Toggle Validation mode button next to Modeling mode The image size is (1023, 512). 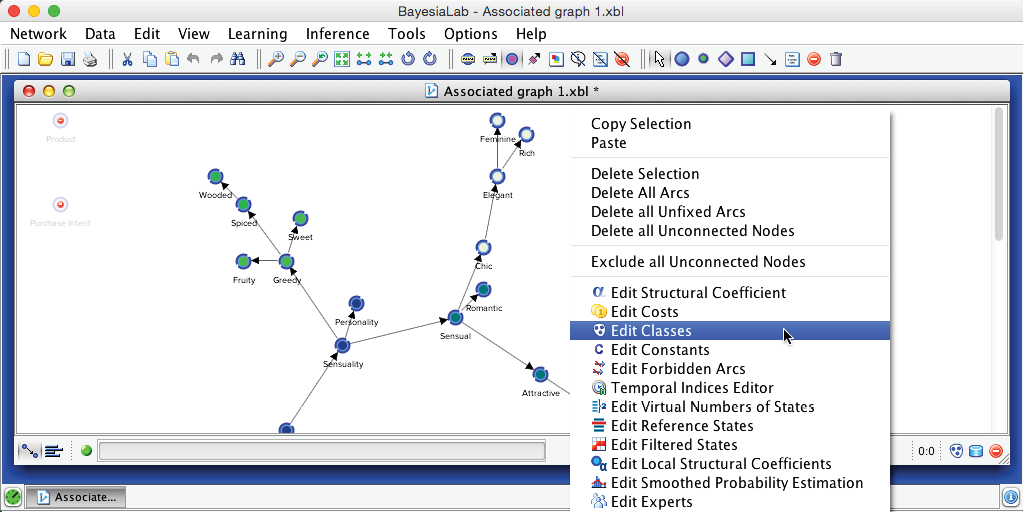coord(53,451)
